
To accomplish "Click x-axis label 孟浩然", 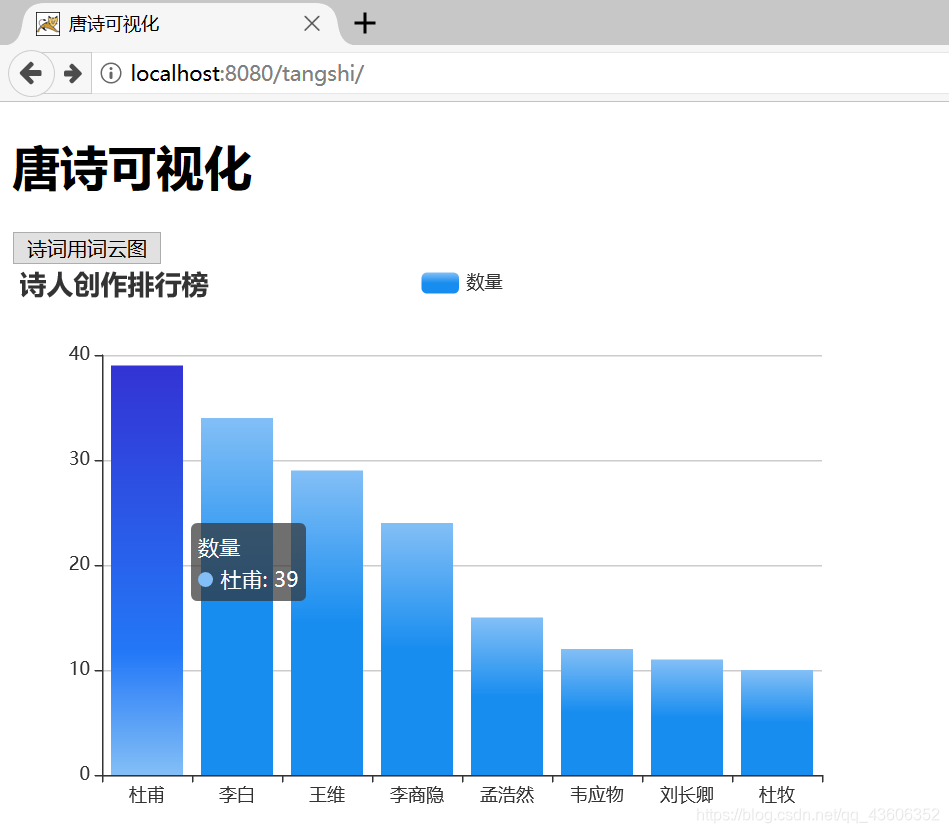I will click(507, 795).
